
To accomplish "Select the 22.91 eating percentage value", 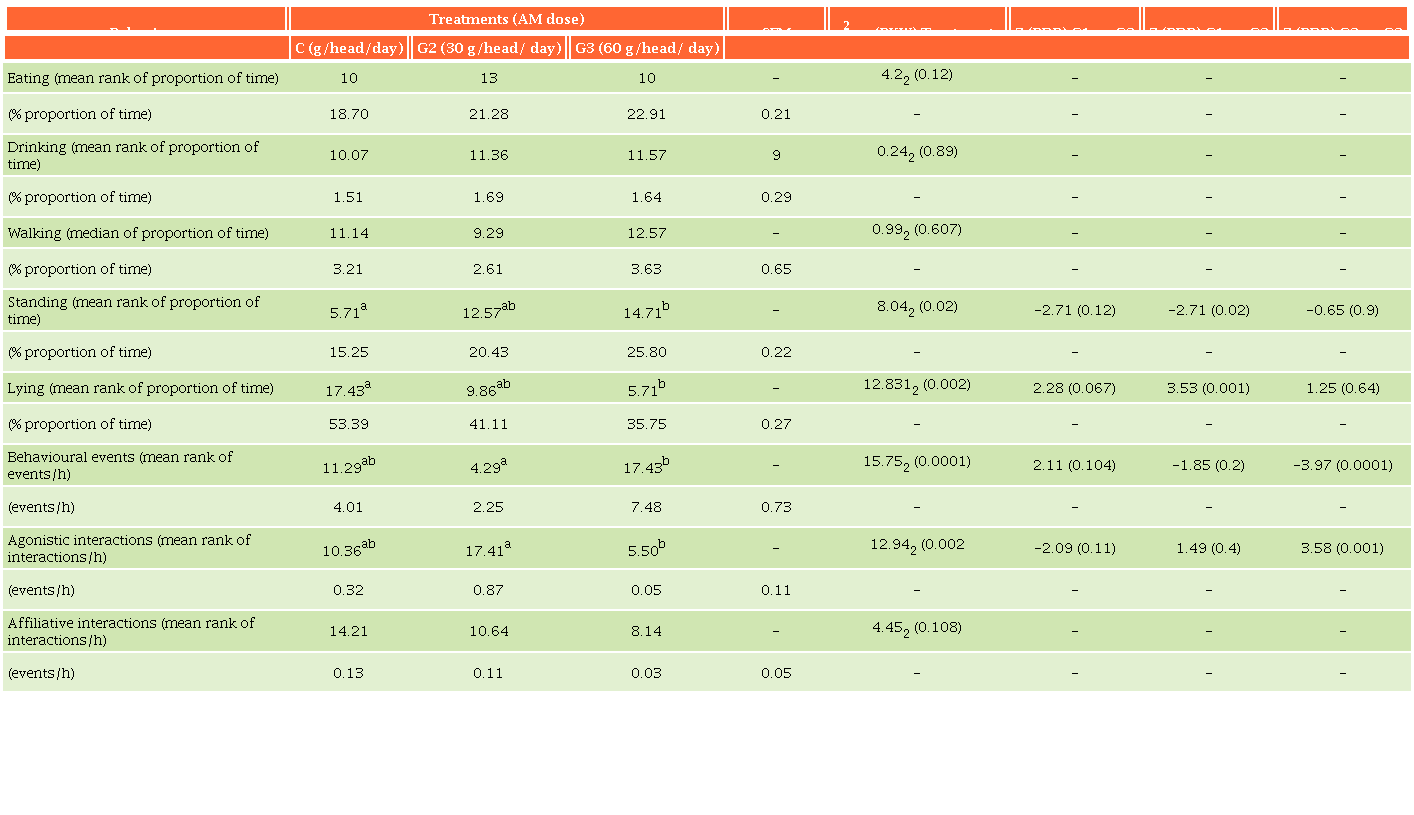I will click(647, 114).
